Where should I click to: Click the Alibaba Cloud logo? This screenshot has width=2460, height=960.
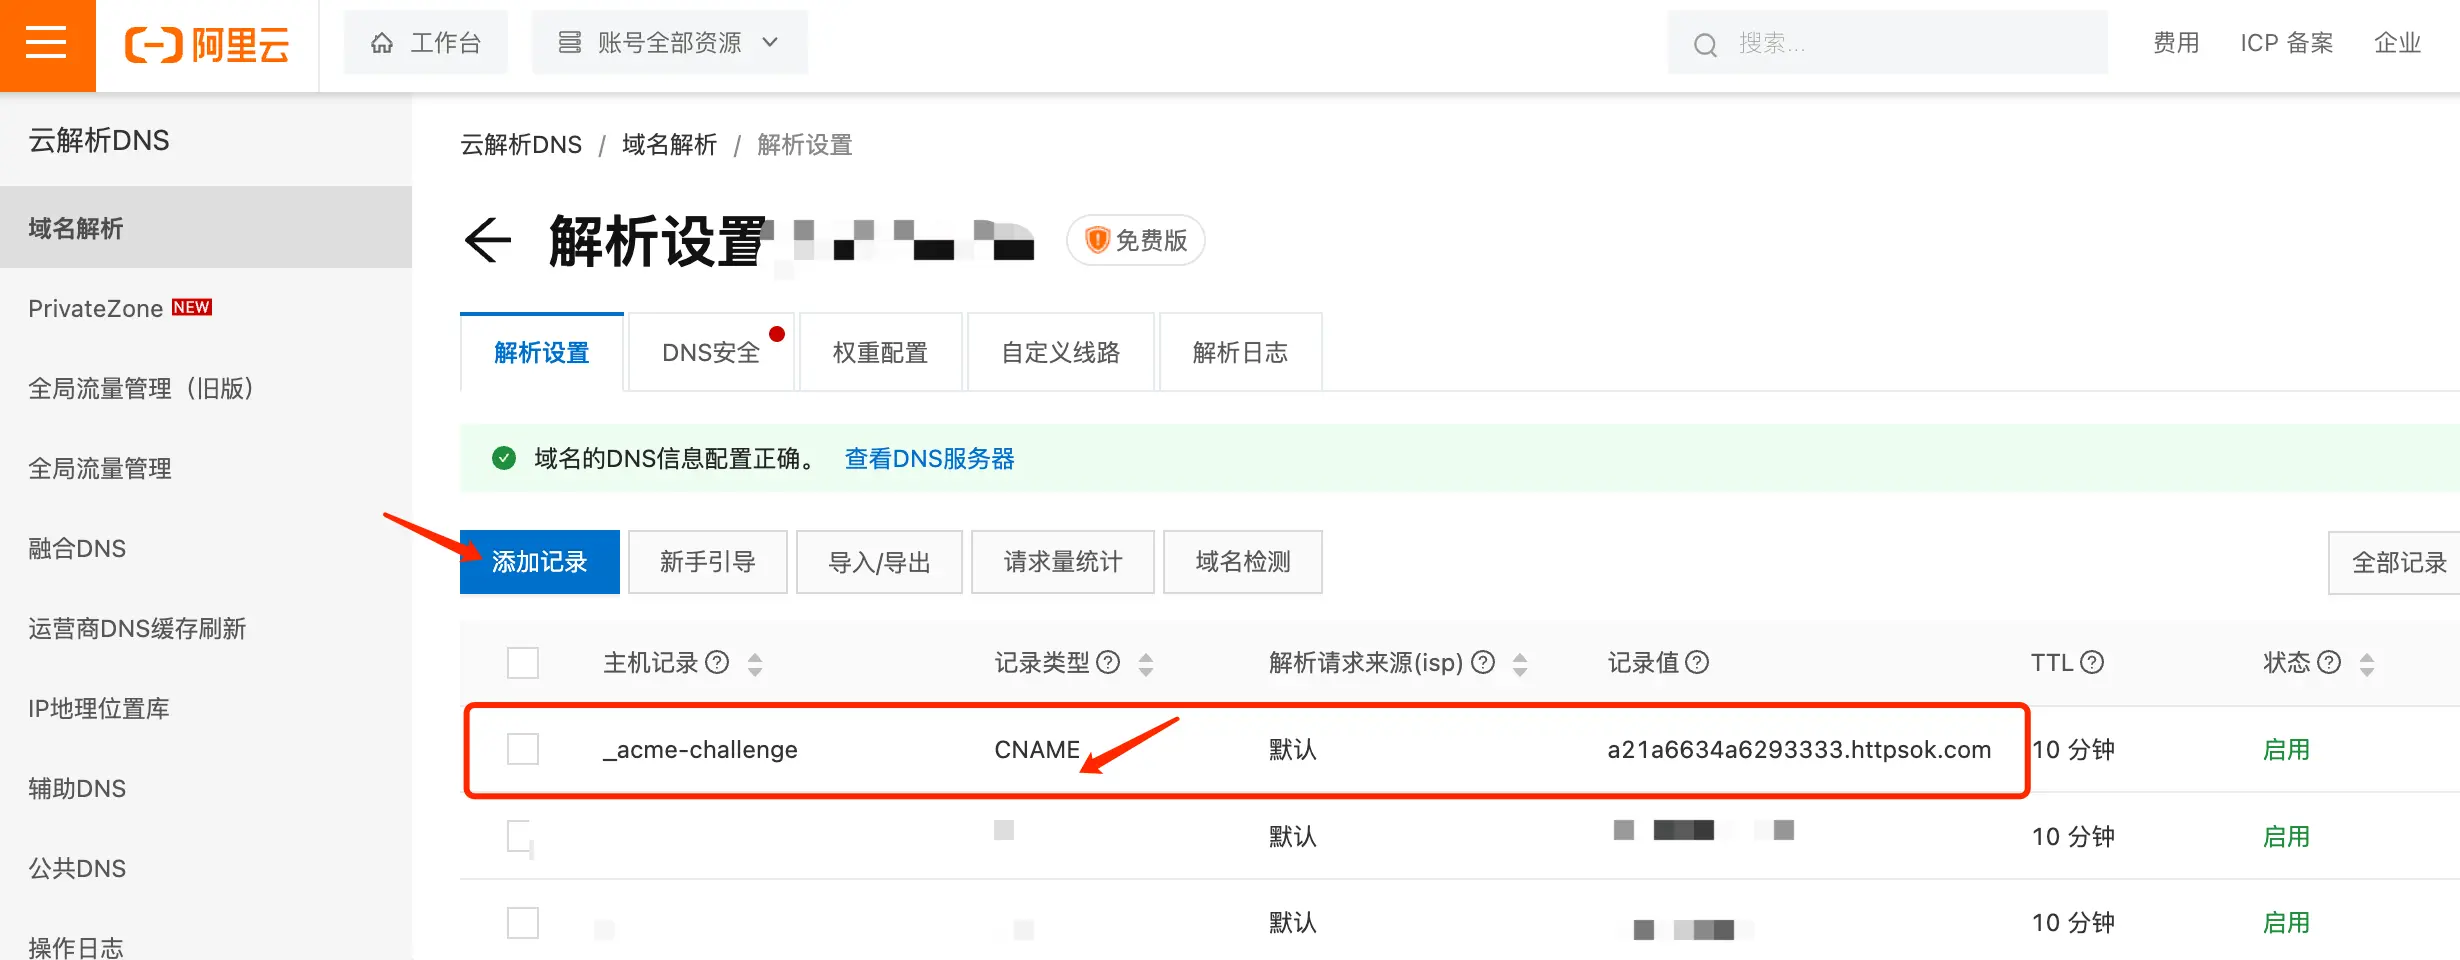(x=207, y=45)
